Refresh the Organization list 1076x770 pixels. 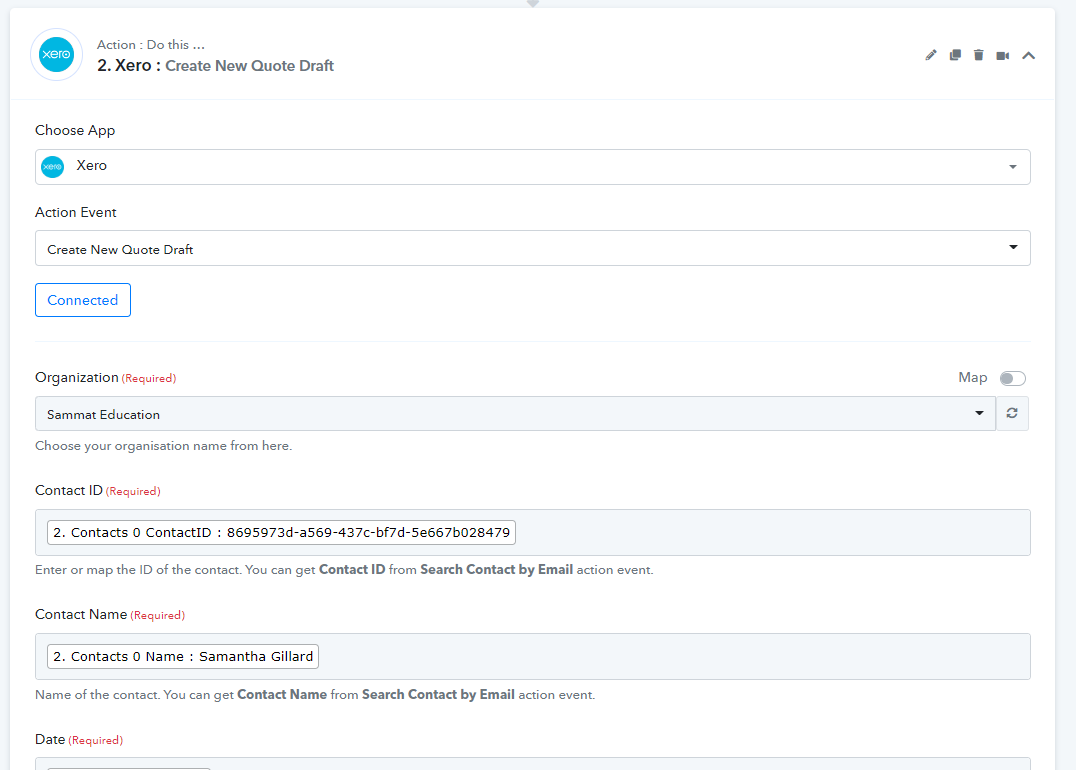click(1012, 413)
